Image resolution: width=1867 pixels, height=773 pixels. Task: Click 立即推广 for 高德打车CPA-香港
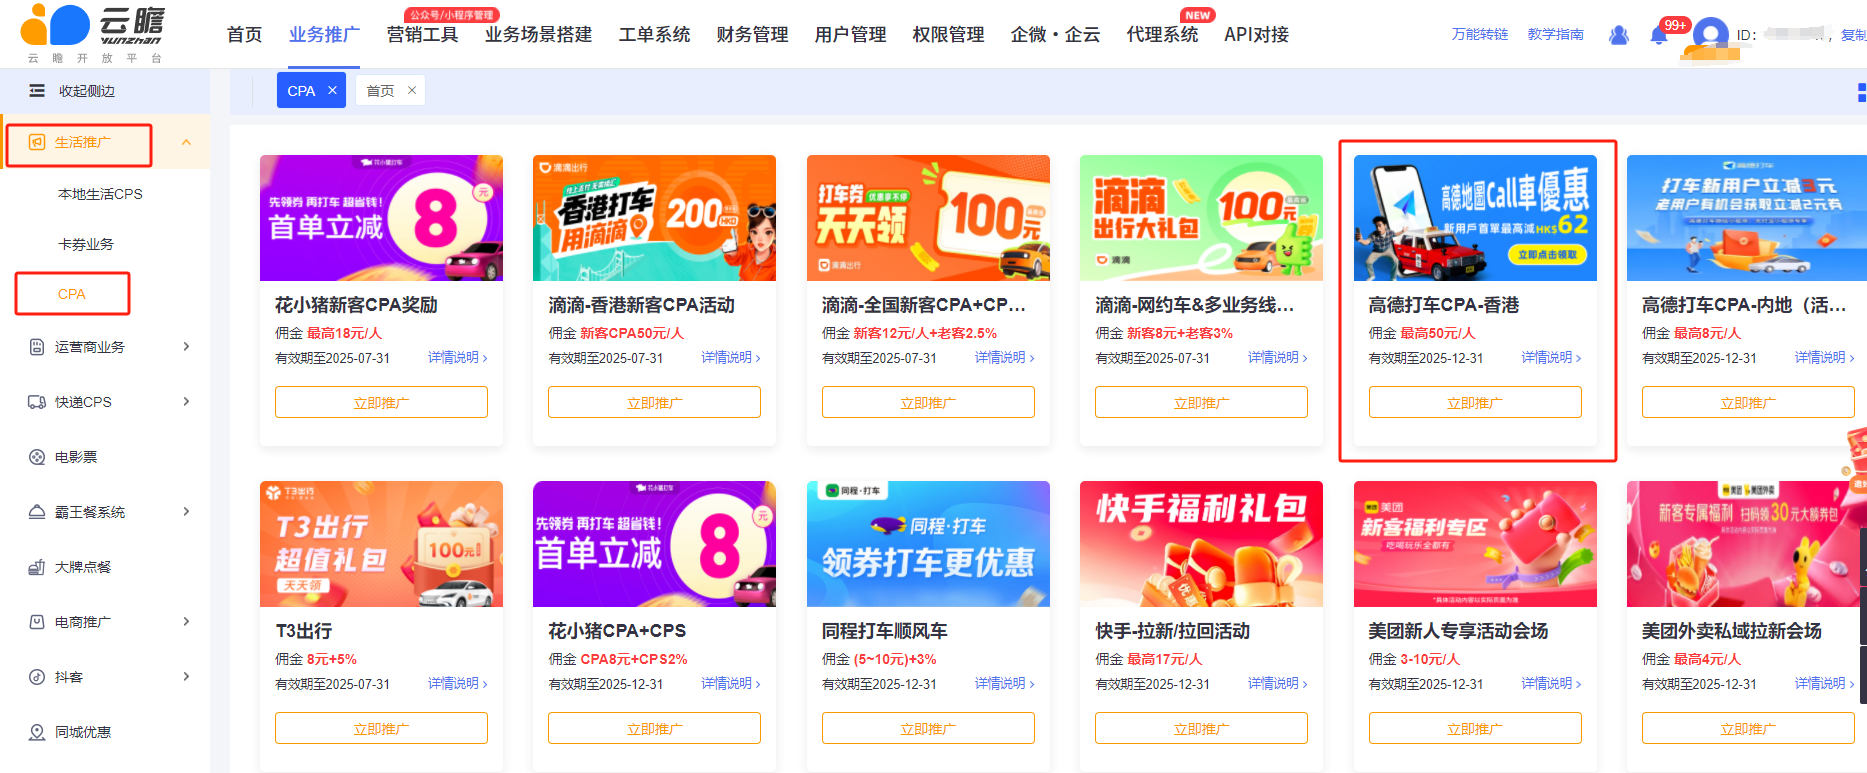click(1475, 402)
